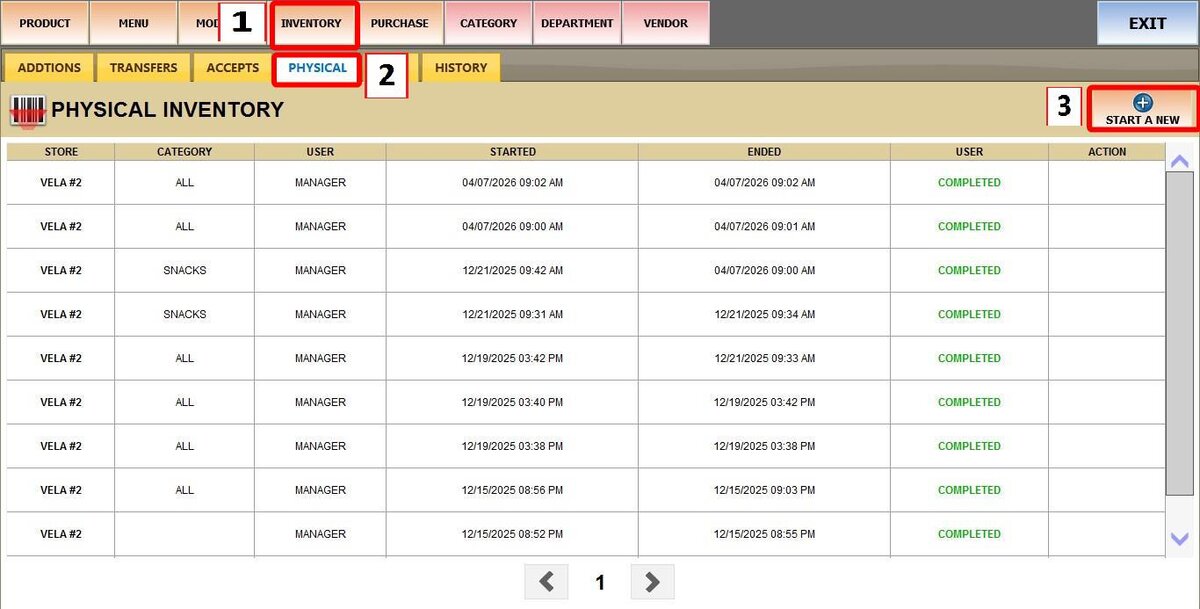The width and height of the screenshot is (1200, 609).
Task: Click the ACTION column header
Action: (x=1107, y=152)
